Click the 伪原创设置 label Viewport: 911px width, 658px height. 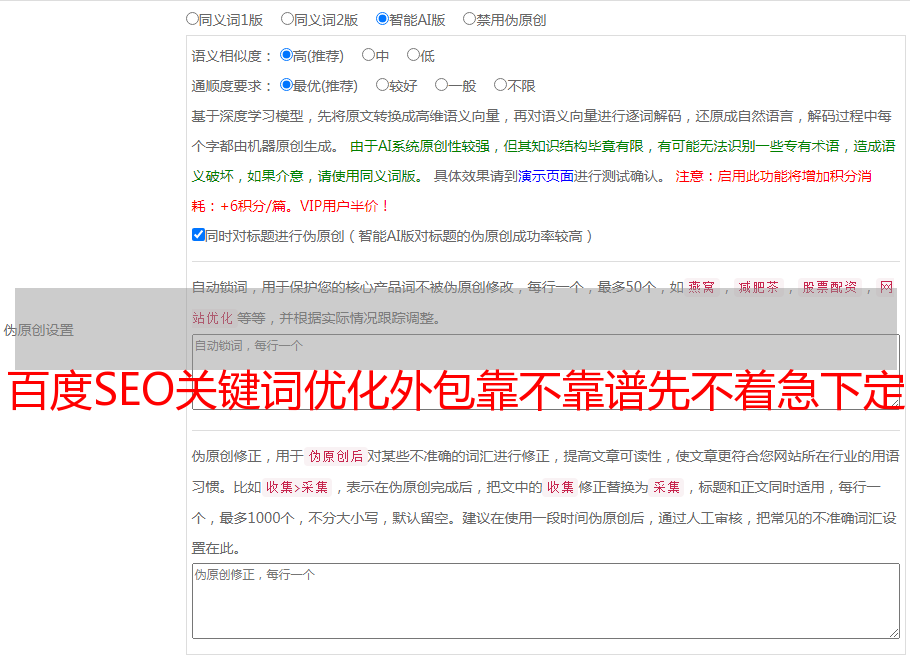(x=38, y=330)
